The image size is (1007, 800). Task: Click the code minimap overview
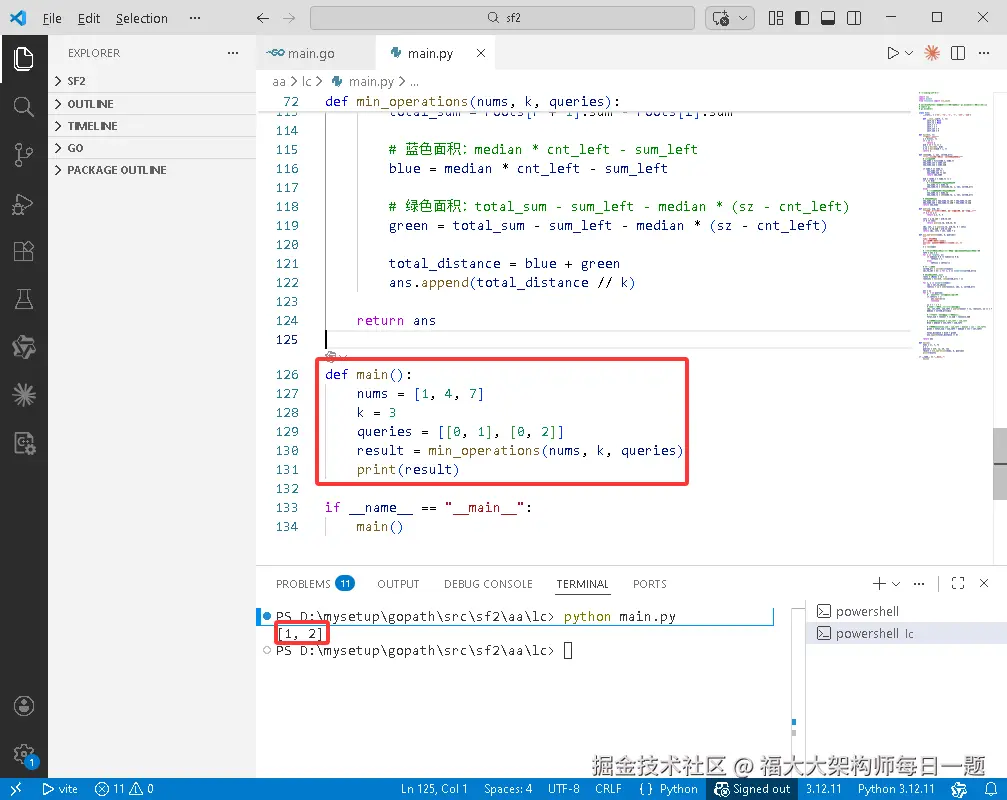954,225
